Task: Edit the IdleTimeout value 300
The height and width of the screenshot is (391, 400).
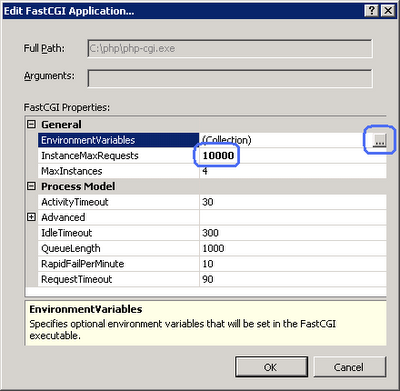Action: pos(293,233)
